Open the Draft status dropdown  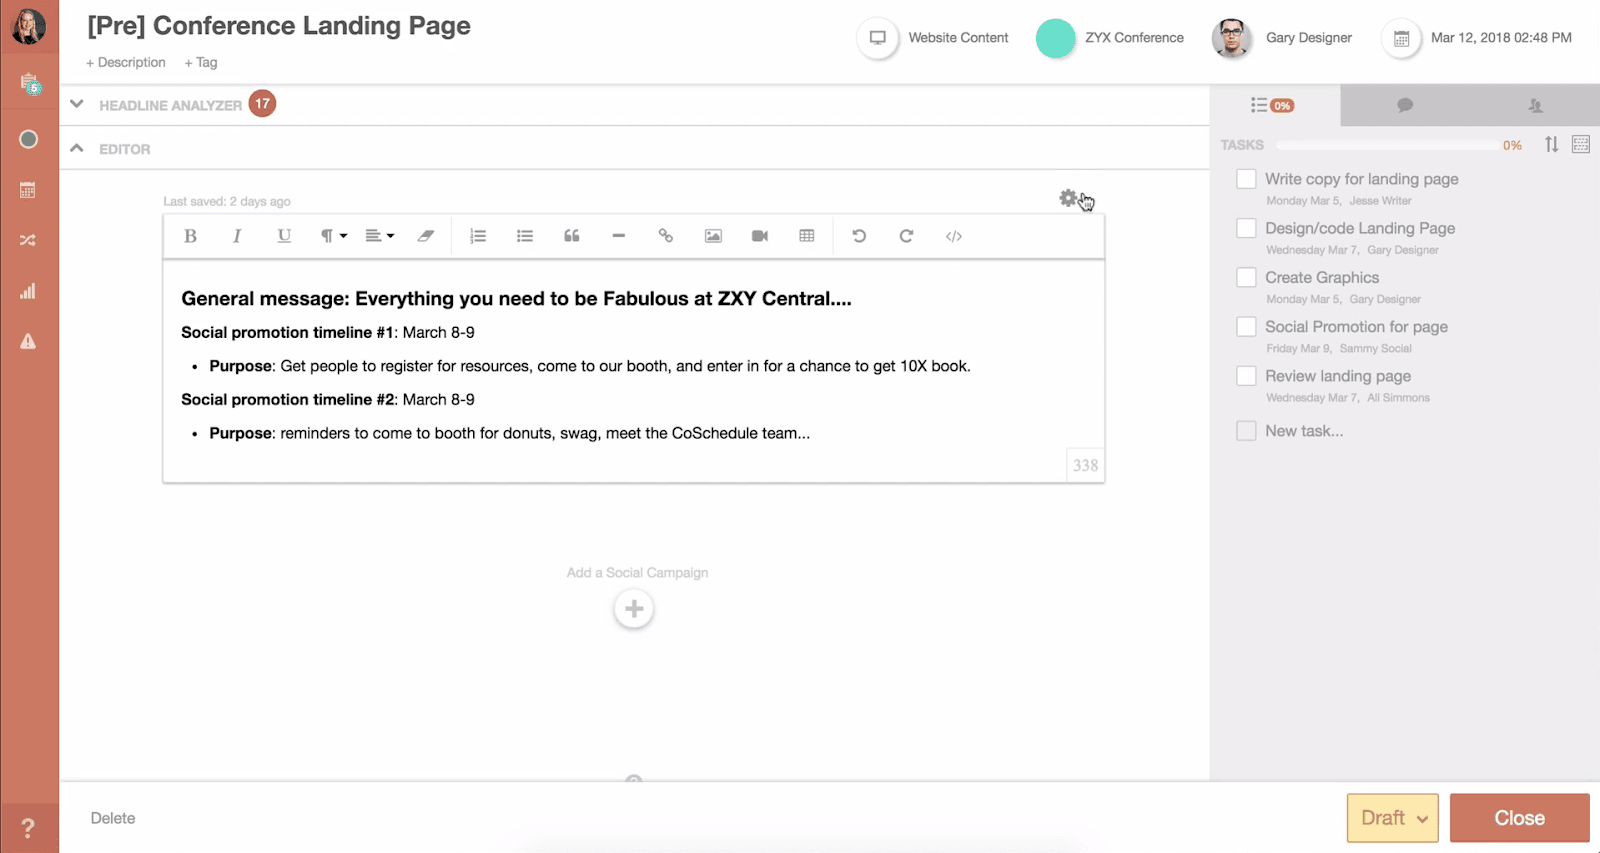click(1392, 818)
